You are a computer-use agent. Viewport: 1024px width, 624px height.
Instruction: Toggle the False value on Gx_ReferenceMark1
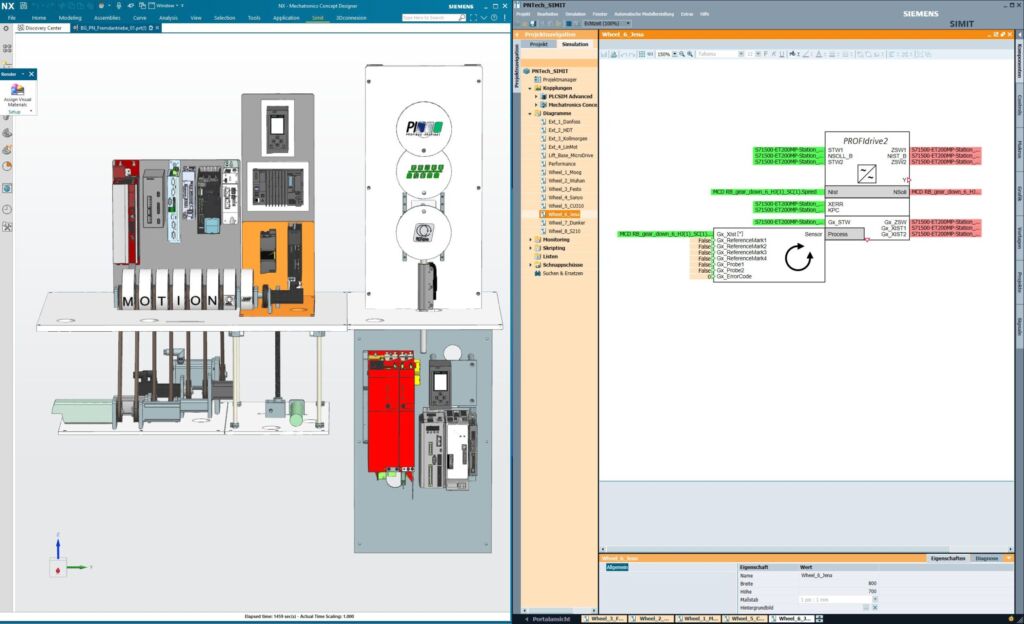point(702,240)
